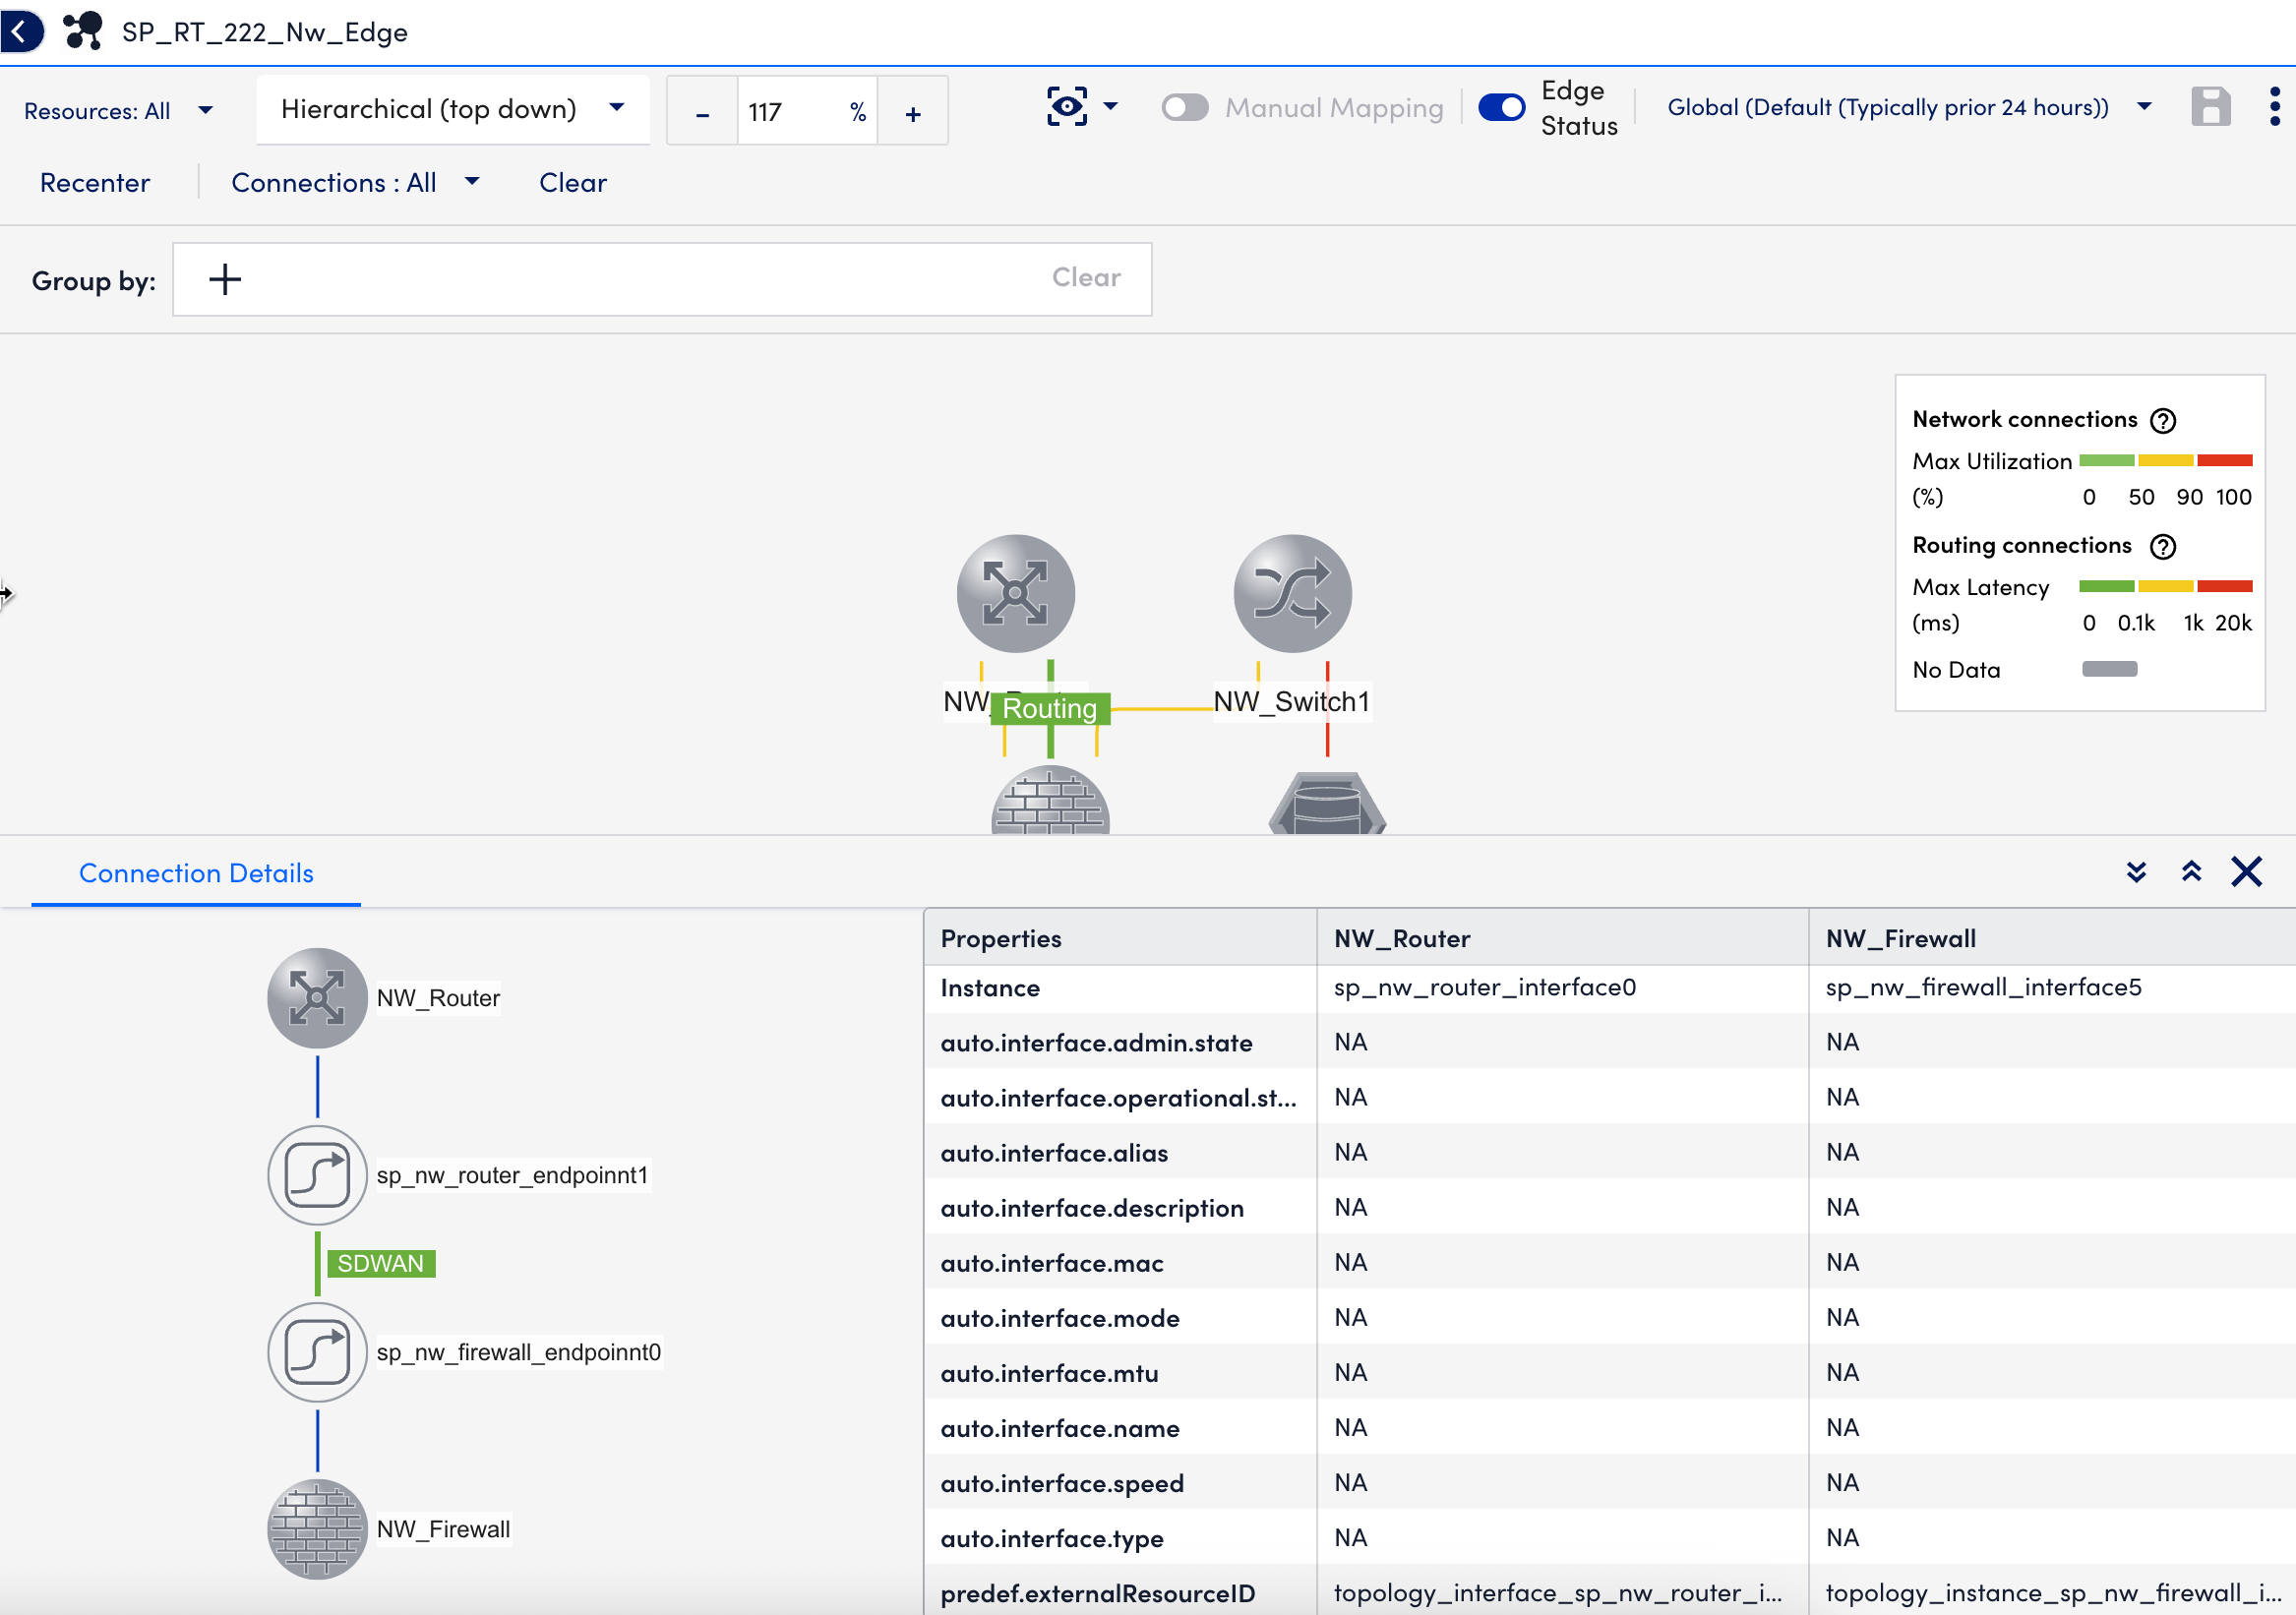Click the predef.externalResourceID property row

click(1610, 1591)
